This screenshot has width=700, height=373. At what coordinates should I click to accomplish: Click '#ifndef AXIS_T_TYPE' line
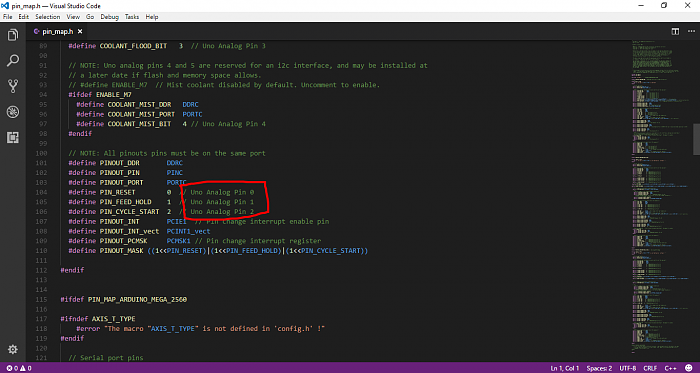click(98, 319)
